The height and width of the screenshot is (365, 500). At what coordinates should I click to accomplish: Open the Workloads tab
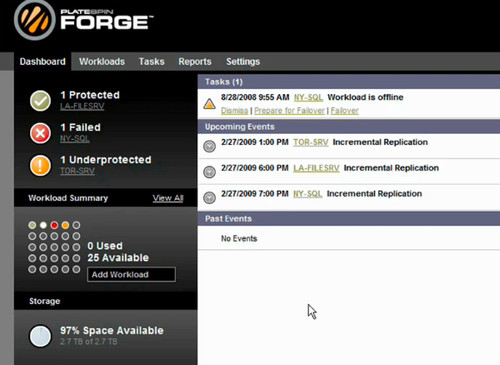[x=102, y=62]
